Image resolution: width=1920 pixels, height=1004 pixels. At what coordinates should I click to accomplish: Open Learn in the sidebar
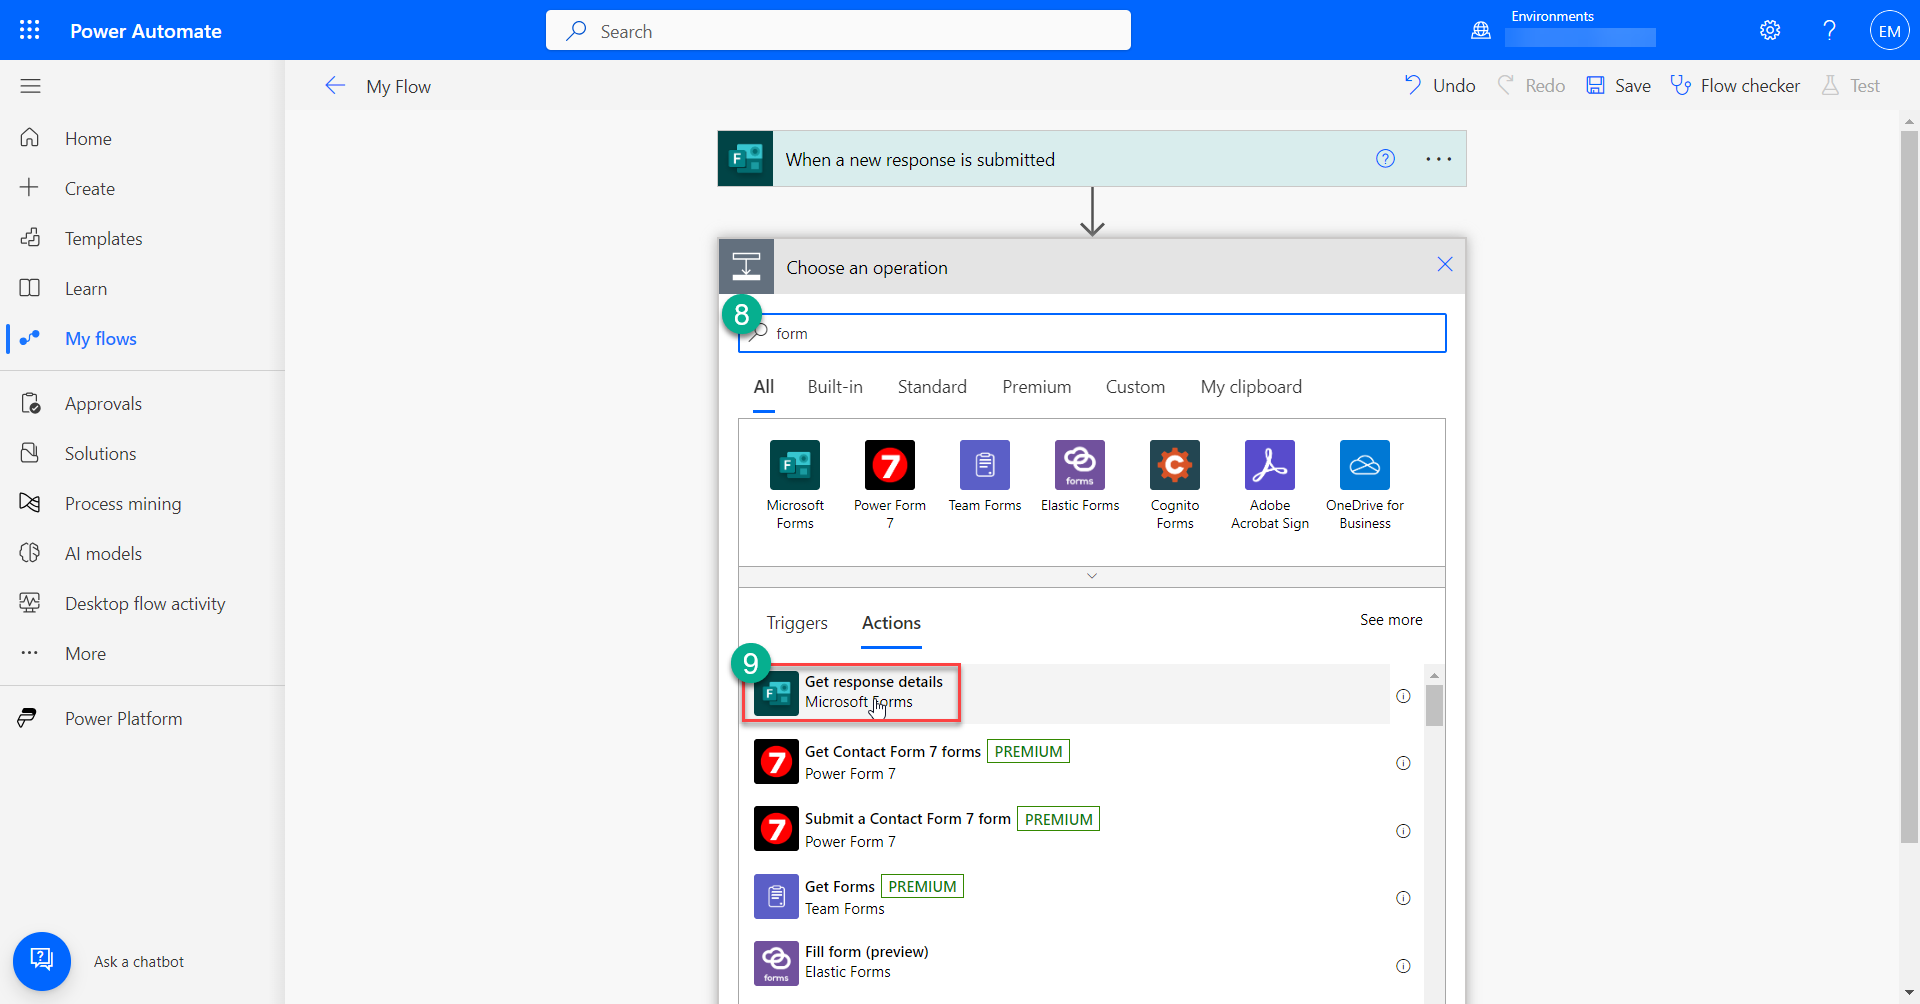pos(142,288)
